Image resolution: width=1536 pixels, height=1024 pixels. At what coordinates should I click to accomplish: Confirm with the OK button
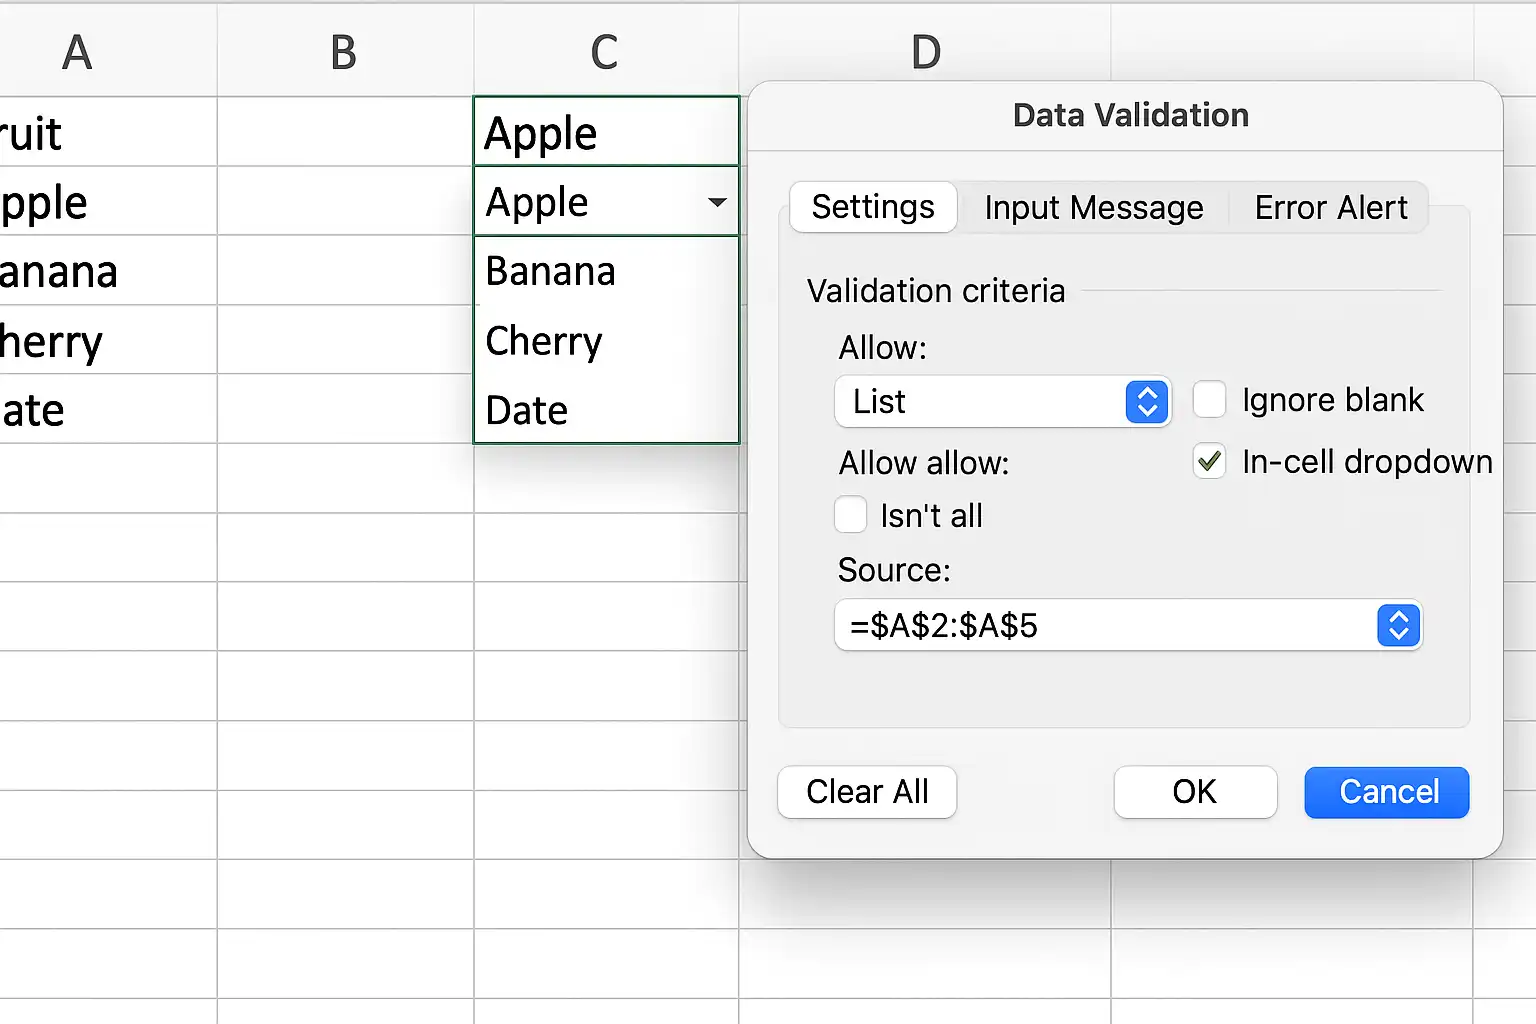click(1195, 792)
